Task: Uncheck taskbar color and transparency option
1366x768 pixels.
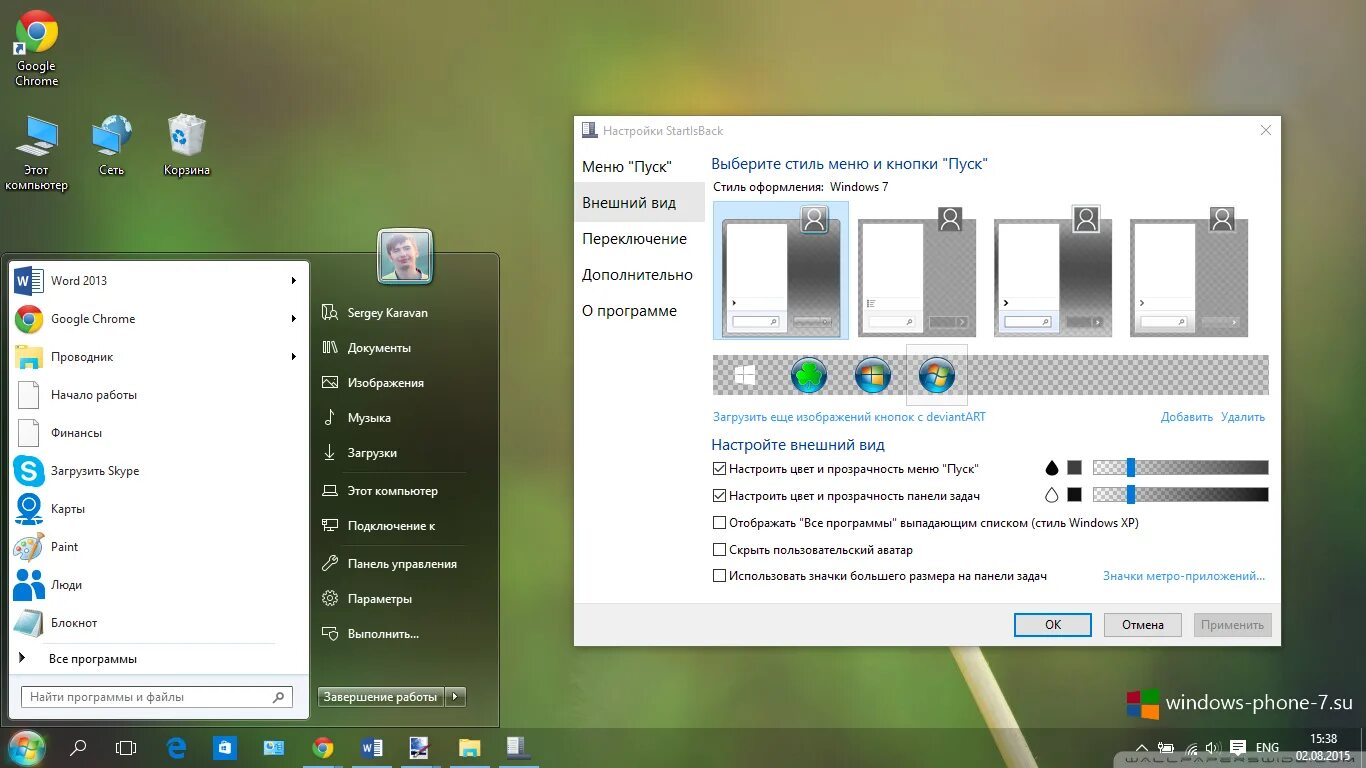Action: tap(719, 495)
